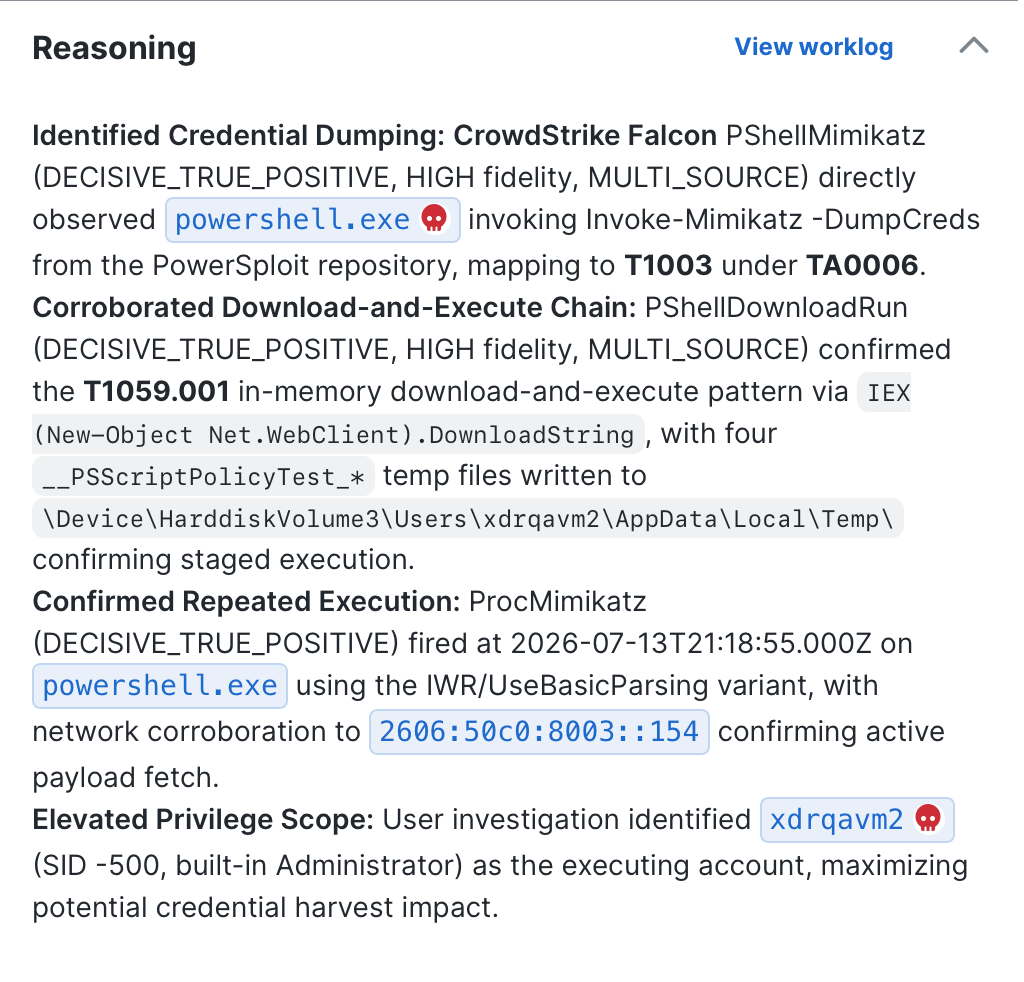
Task: Click the bold T1003 technique ID
Action: 668,265
